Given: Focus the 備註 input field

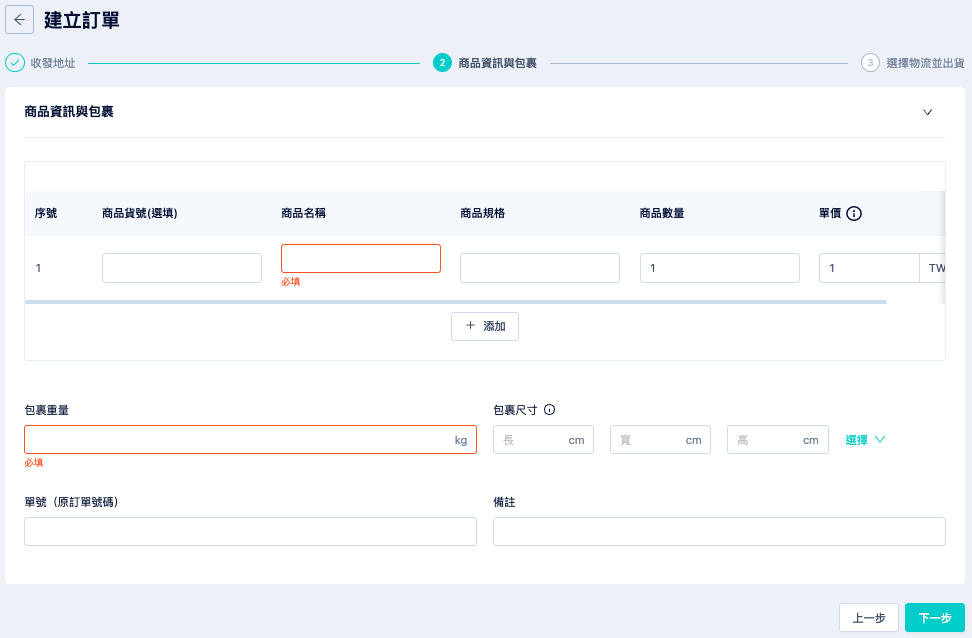Looking at the screenshot, I should tap(719, 531).
